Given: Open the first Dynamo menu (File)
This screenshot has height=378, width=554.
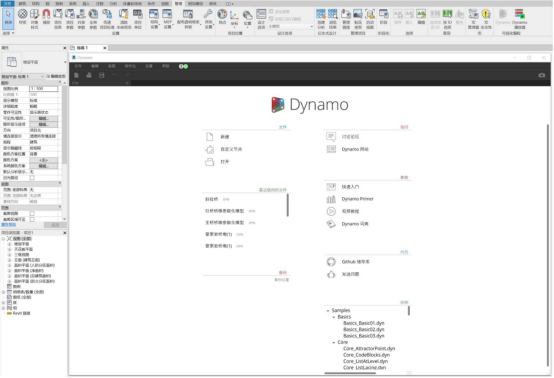Looking at the screenshot, I should (x=78, y=66).
